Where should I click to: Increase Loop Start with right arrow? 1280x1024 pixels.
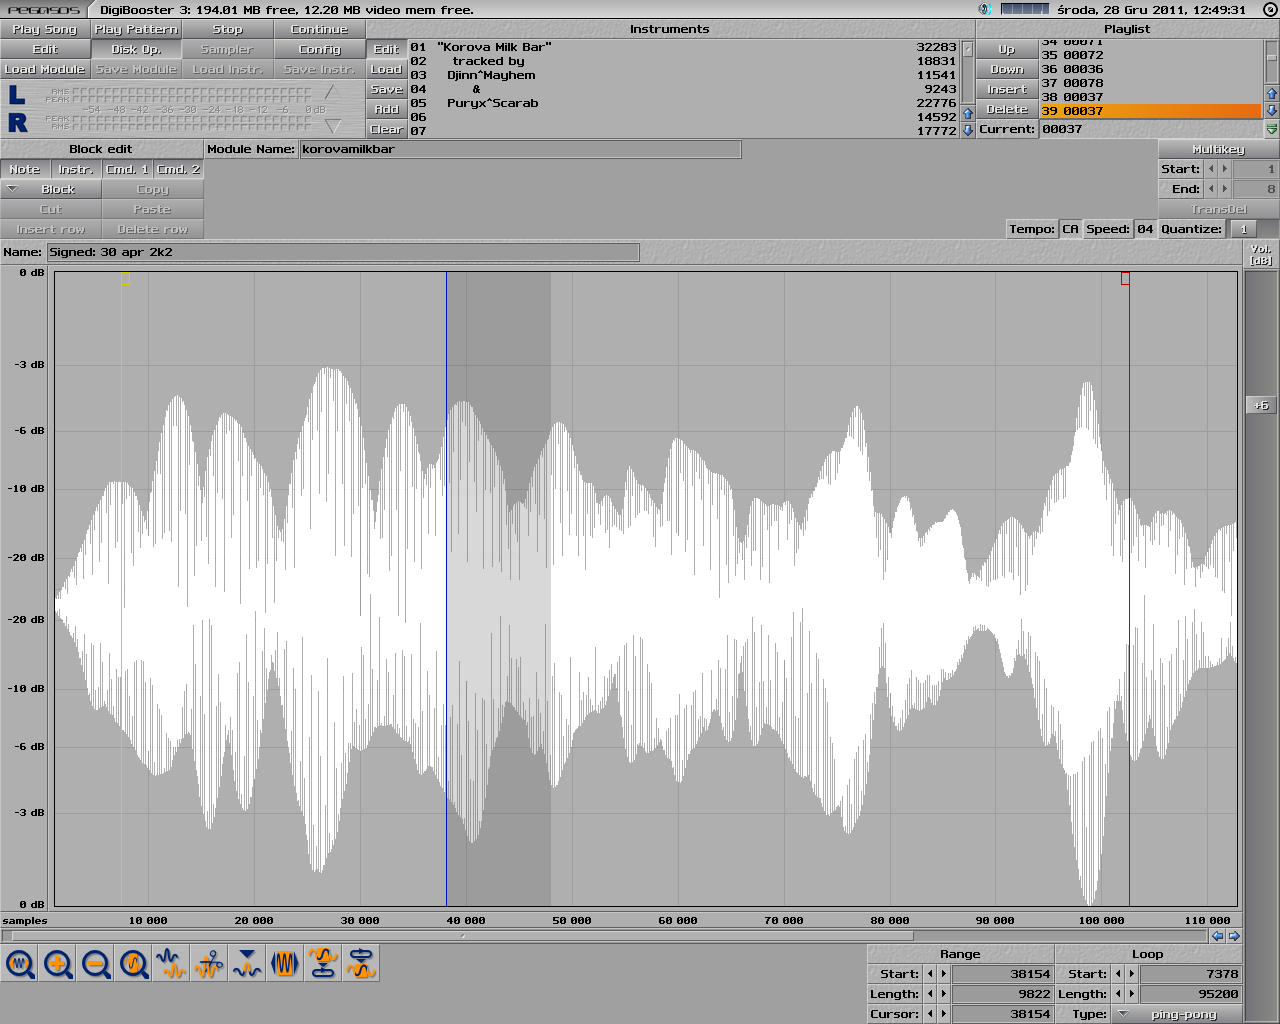coord(1132,974)
